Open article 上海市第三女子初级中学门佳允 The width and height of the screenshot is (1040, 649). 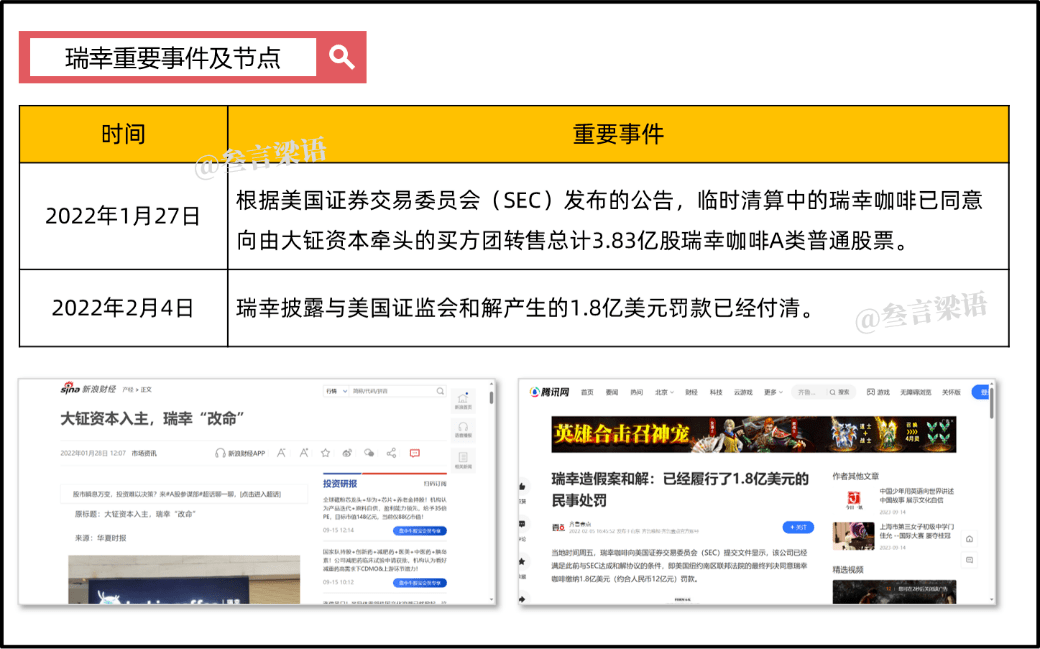click(917, 531)
